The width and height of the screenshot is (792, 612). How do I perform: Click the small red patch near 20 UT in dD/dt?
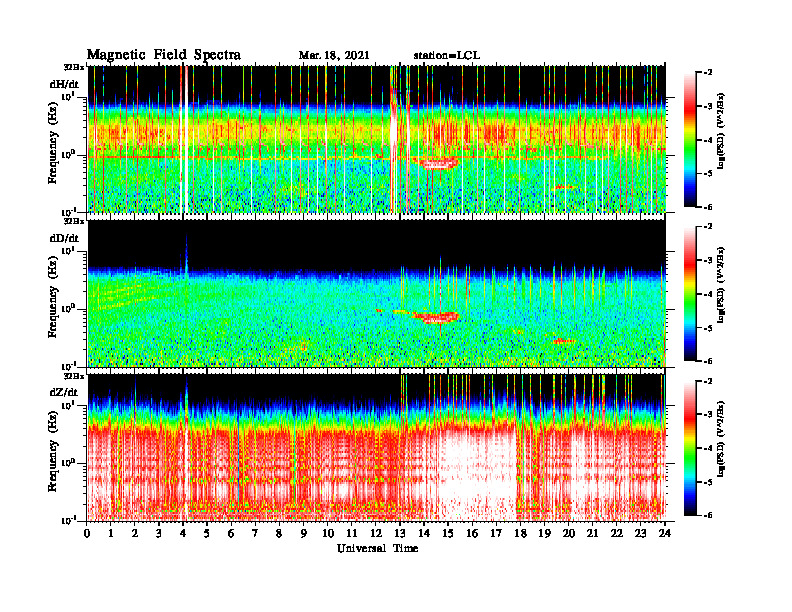(564, 341)
